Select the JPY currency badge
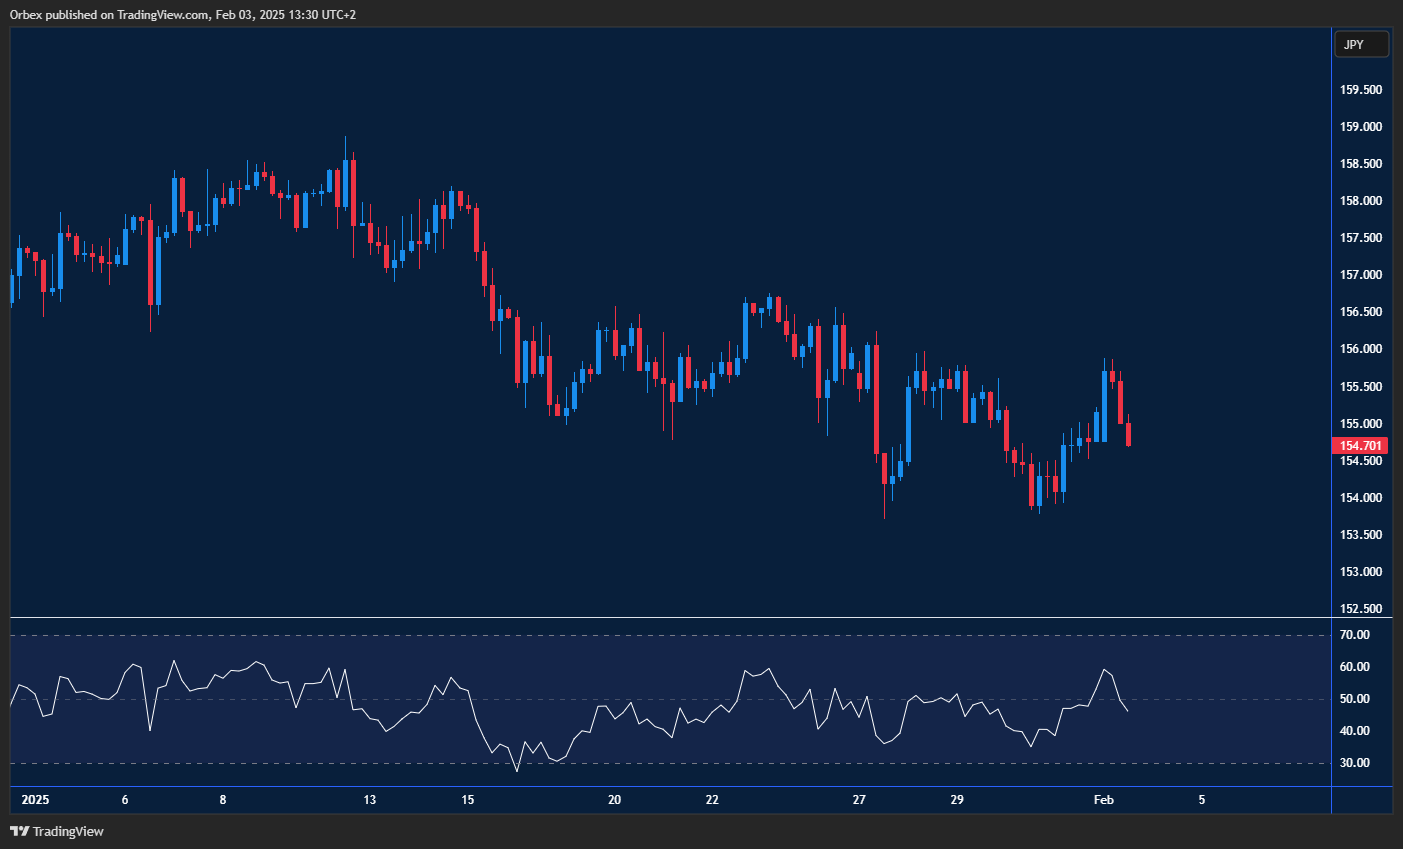1403x849 pixels. [x=1362, y=44]
